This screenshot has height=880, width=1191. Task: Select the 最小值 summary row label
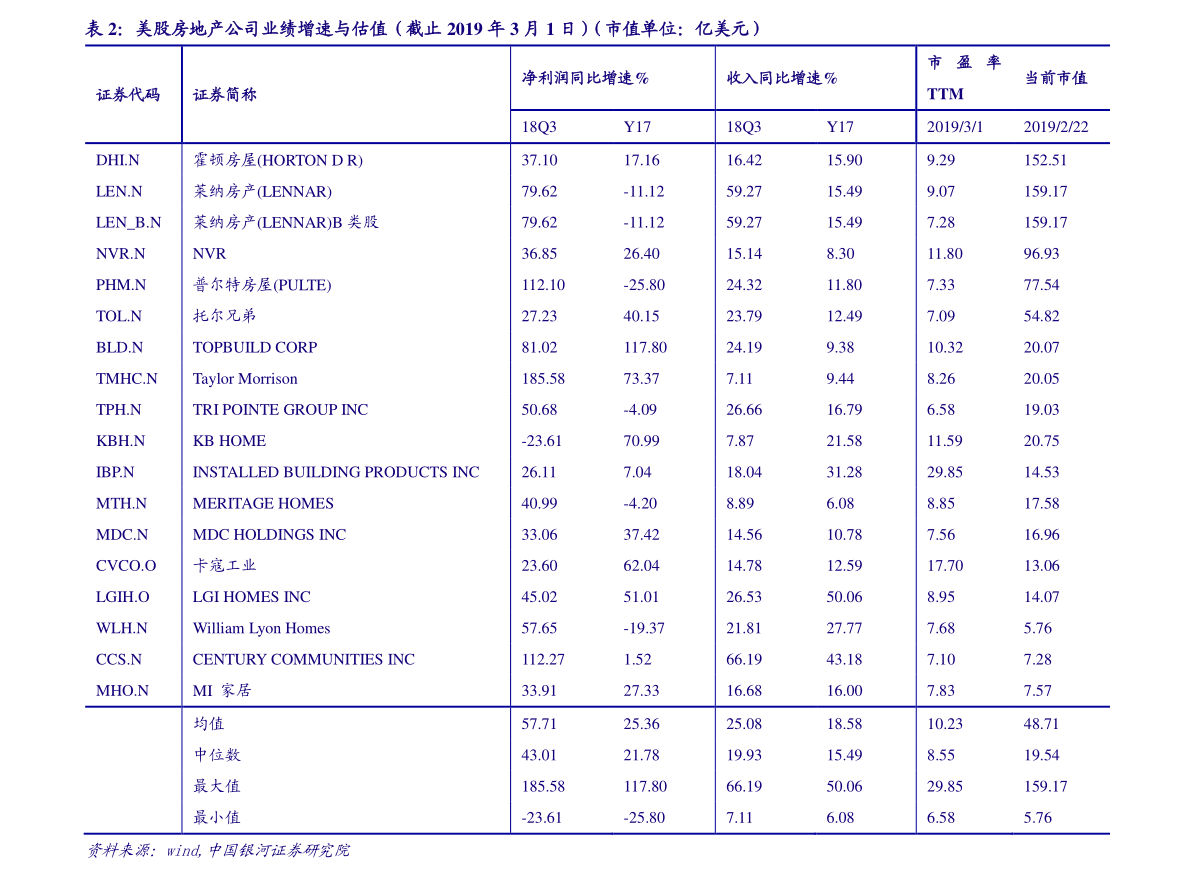[x=216, y=818]
